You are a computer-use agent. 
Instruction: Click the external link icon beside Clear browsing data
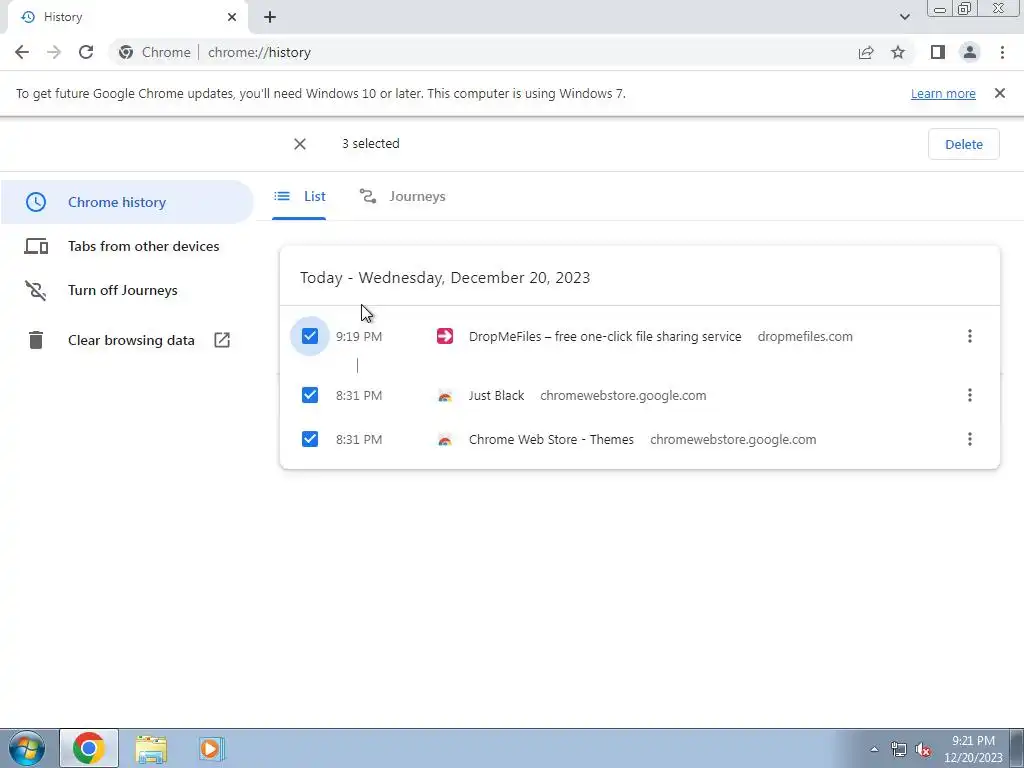point(222,340)
